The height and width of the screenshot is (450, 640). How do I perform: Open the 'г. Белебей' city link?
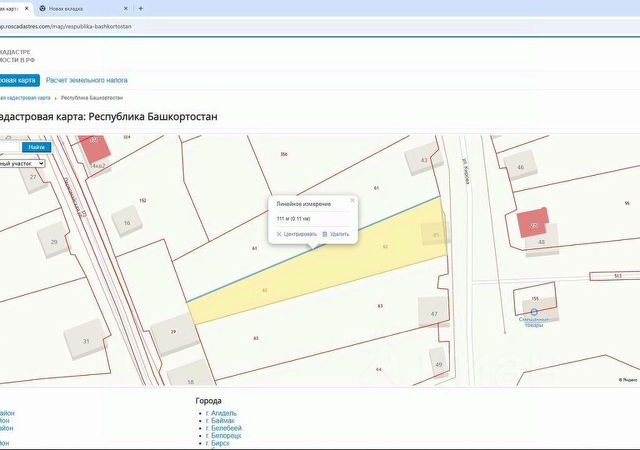[x=224, y=428]
